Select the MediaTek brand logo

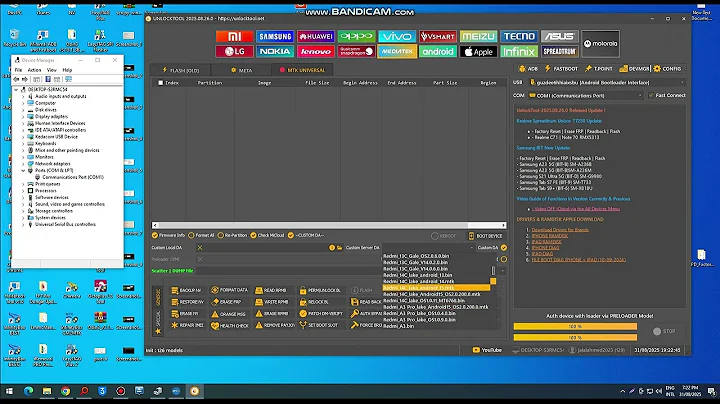click(x=397, y=51)
